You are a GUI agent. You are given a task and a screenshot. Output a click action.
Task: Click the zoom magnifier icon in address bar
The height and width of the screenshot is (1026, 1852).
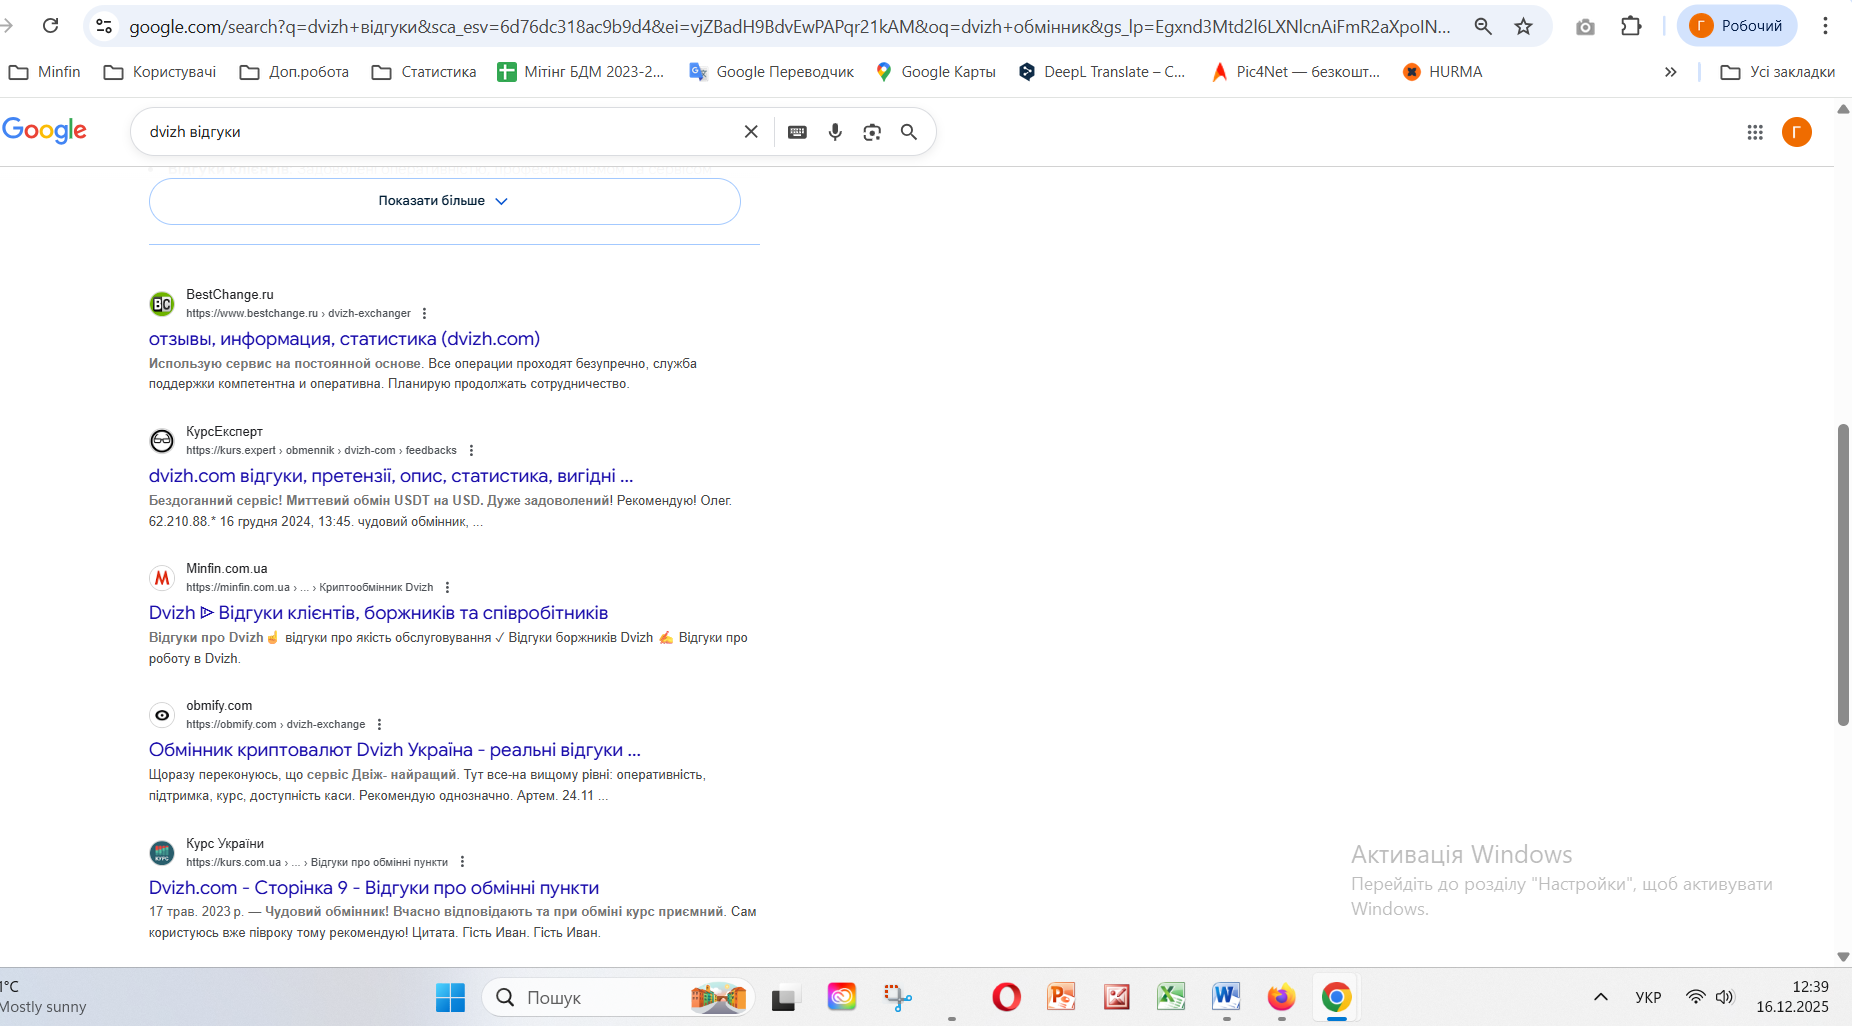pyautogui.click(x=1483, y=26)
